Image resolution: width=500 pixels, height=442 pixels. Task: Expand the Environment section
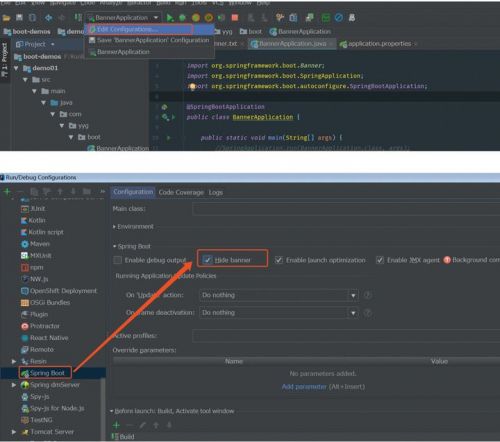tap(114, 227)
